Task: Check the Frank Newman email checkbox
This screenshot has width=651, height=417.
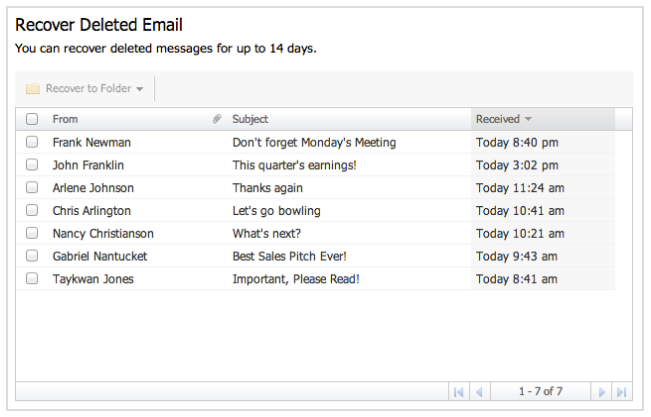Action: coord(32,142)
